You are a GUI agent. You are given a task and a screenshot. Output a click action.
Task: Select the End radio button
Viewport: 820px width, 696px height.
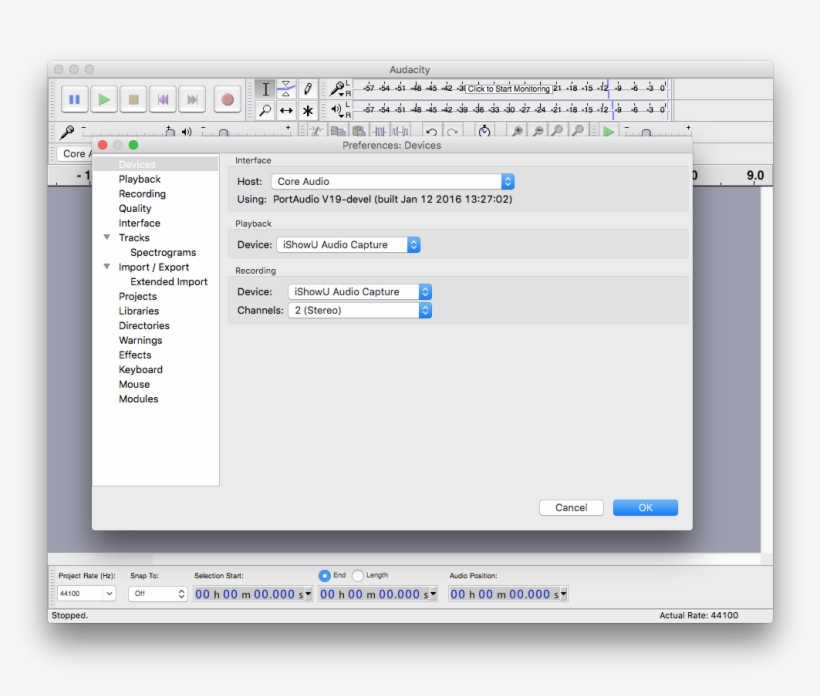pyautogui.click(x=324, y=575)
